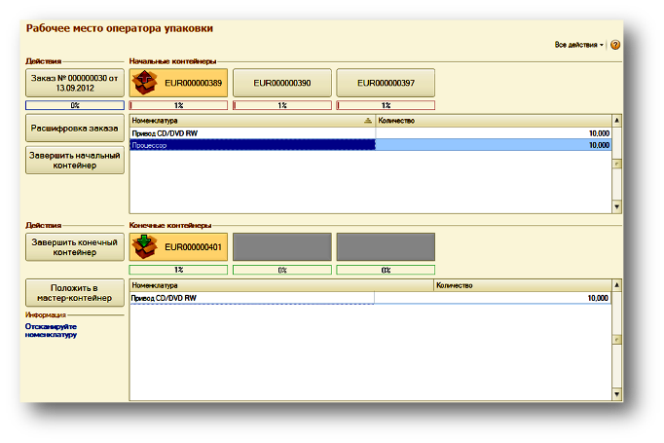Viewport: 664px width, 443px height.
Task: Click the order 0% progress bar
Action: (x=75, y=105)
